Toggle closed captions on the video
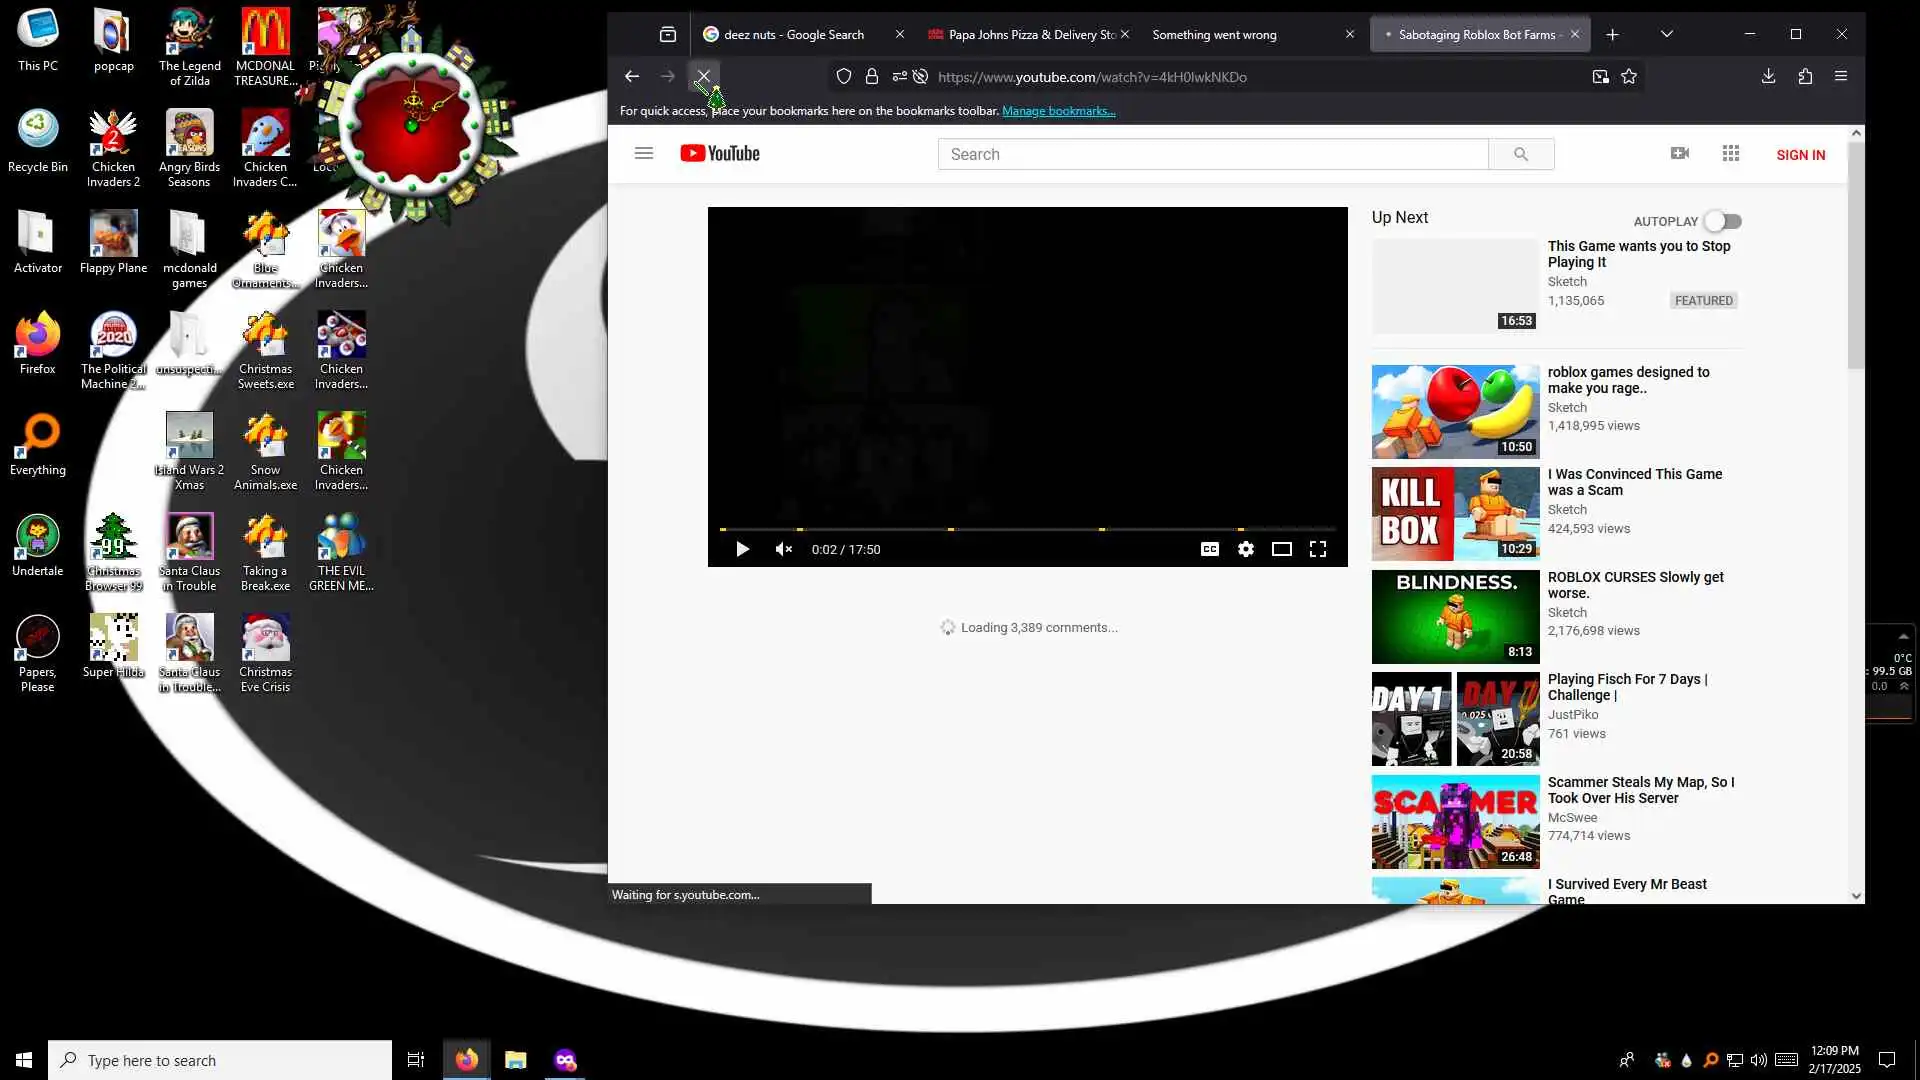Viewport: 1920px width, 1080px height. pos(1209,549)
